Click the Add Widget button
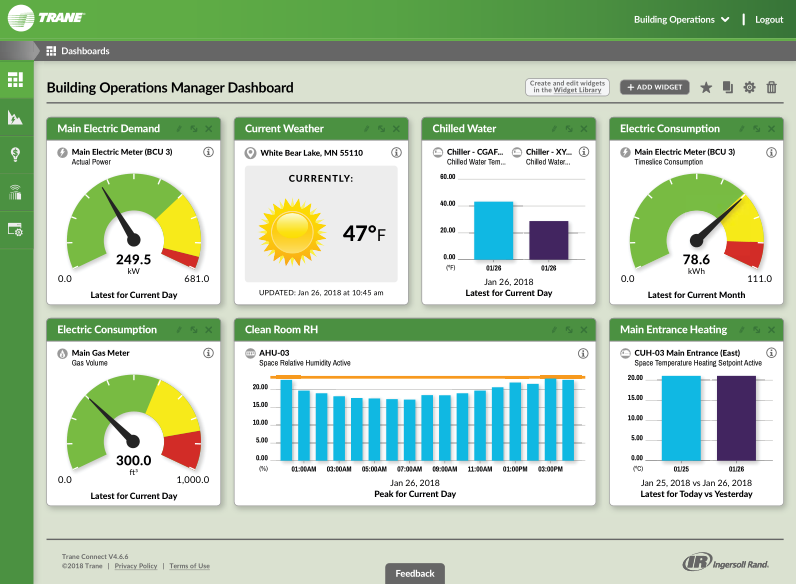The image size is (796, 584). pos(654,88)
